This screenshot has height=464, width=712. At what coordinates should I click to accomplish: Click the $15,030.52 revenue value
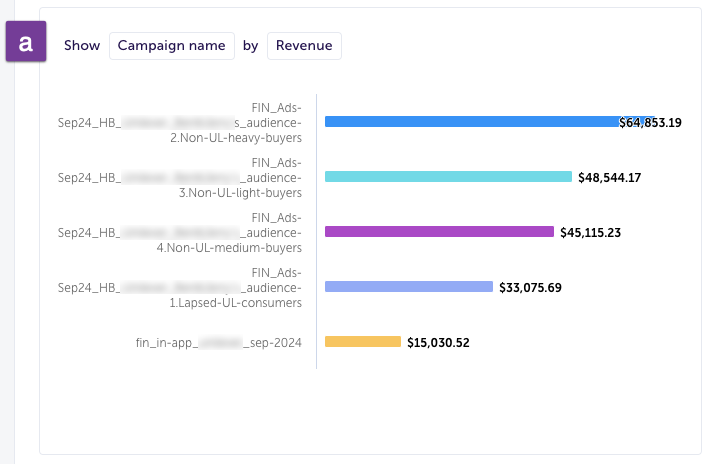[438, 342]
